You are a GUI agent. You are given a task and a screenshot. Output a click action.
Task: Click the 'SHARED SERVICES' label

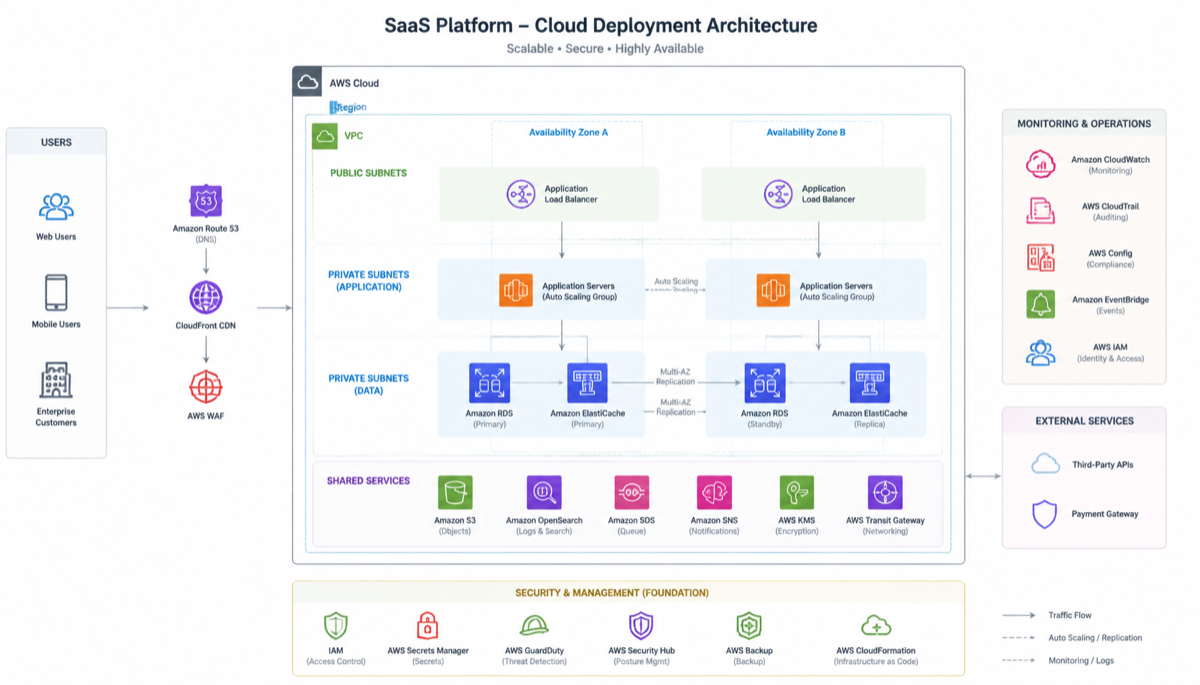coord(368,481)
